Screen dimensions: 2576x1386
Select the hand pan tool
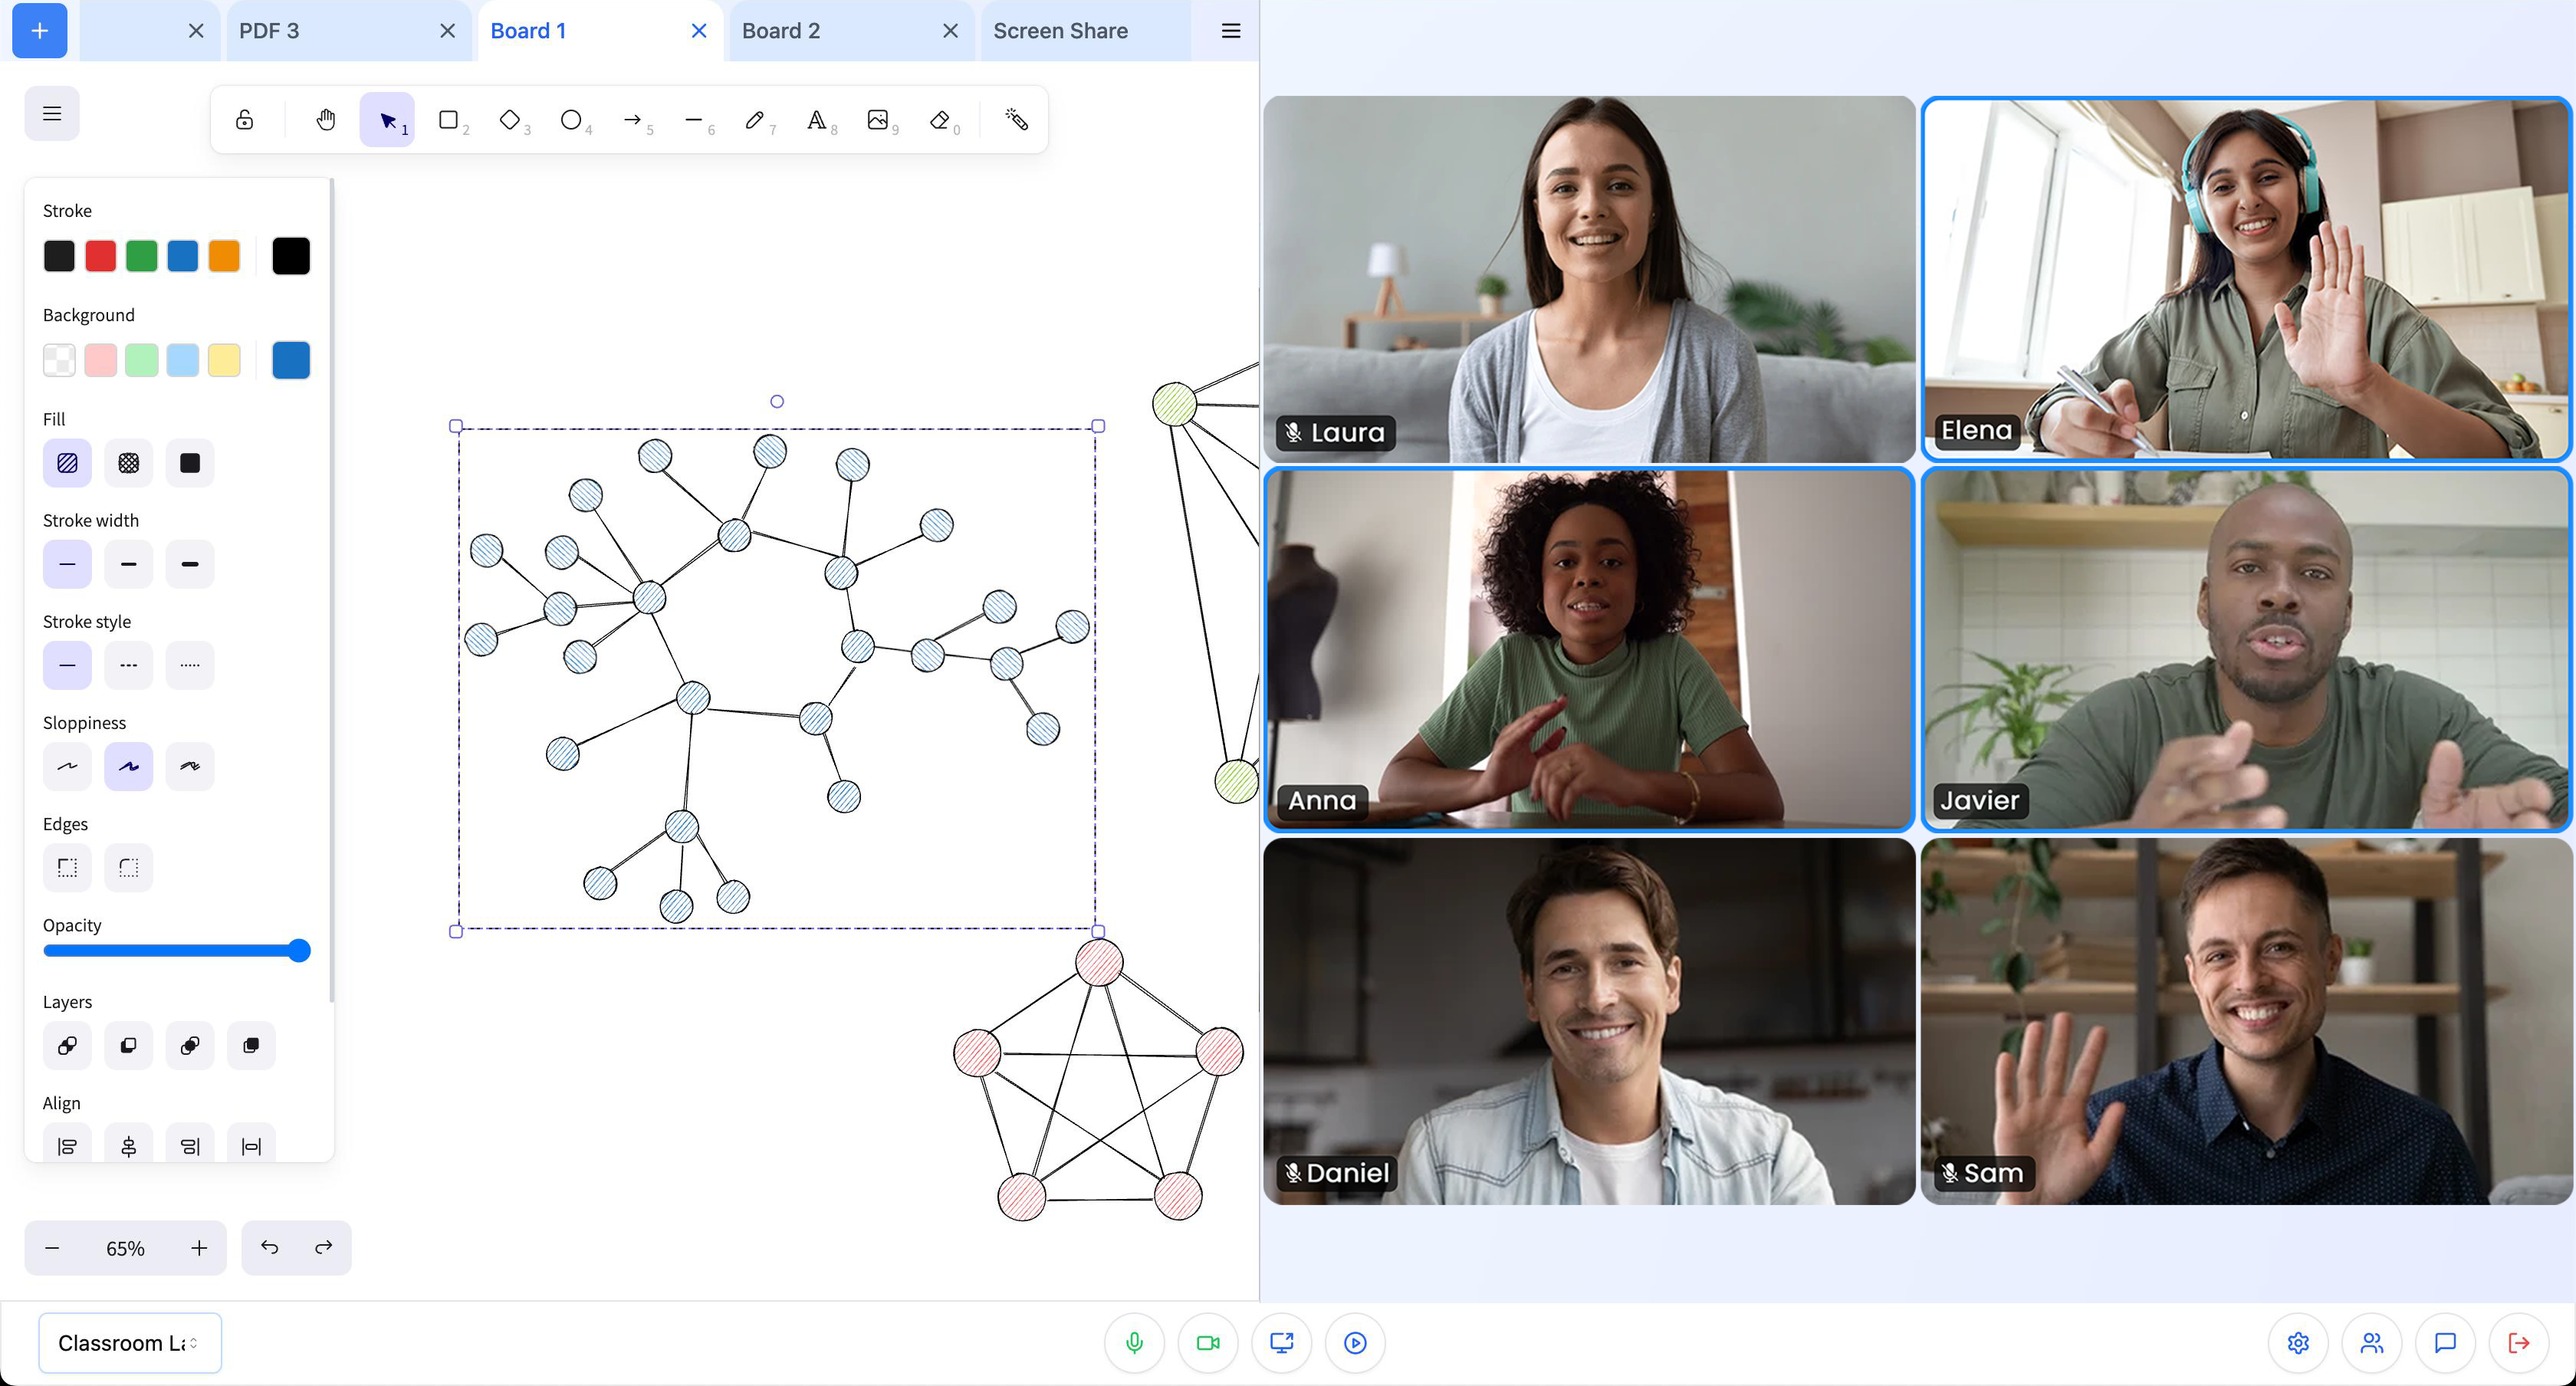326,120
